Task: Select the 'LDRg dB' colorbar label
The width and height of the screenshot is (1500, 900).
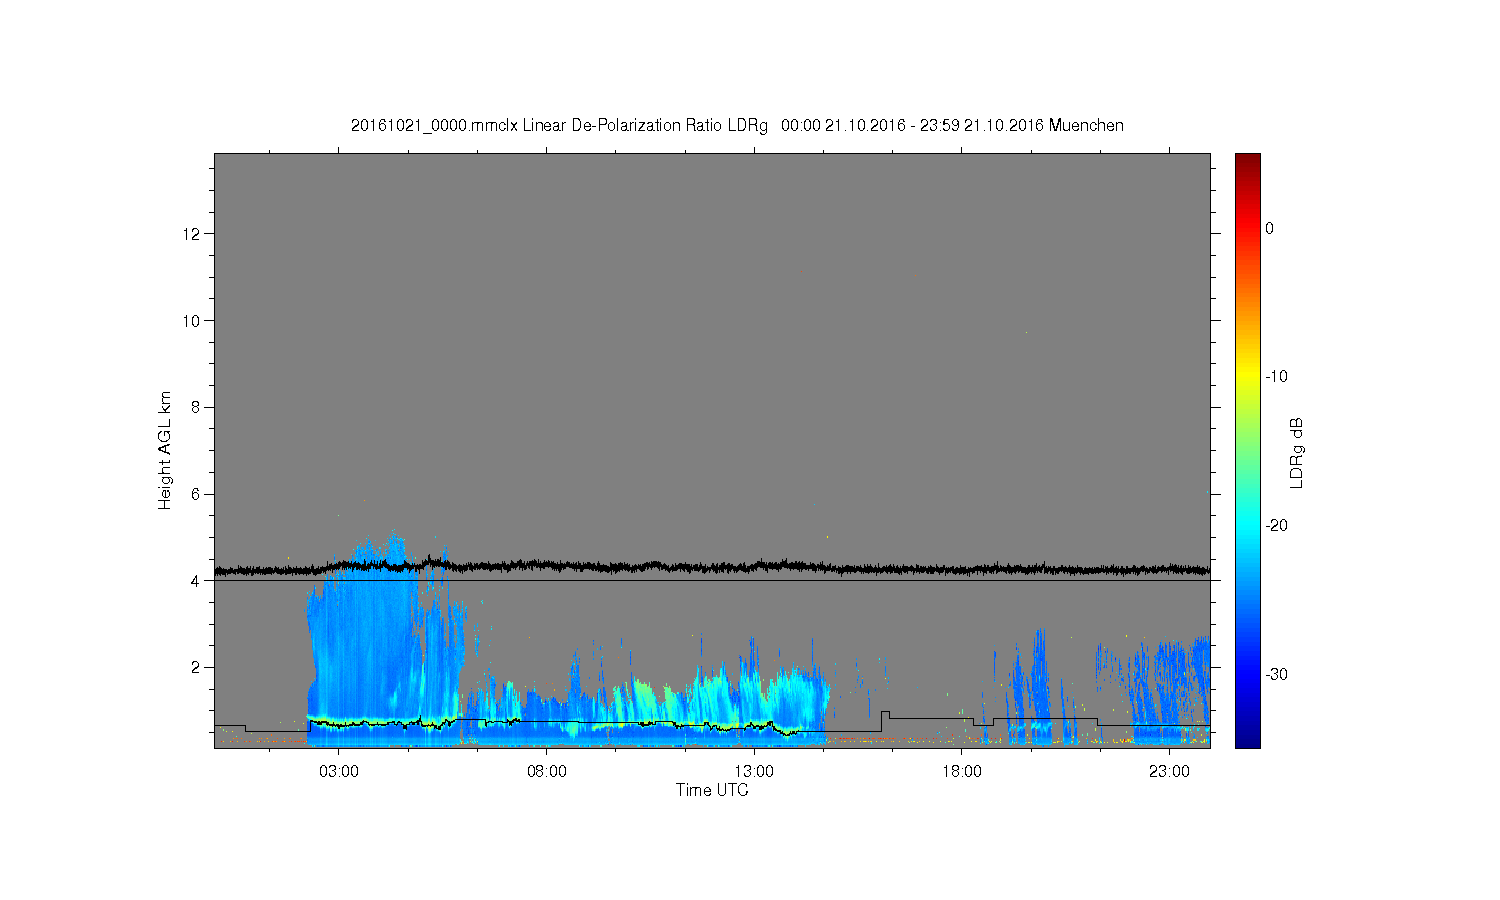Action: pyautogui.click(x=1297, y=452)
